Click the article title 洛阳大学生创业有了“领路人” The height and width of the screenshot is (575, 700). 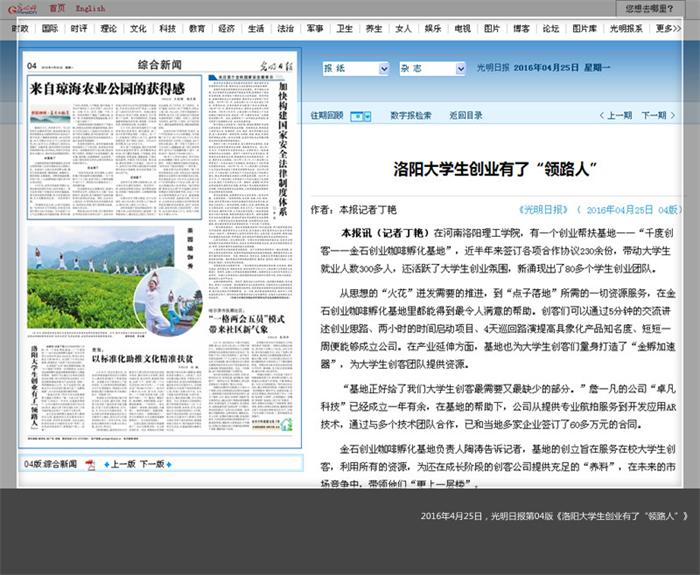(495, 169)
